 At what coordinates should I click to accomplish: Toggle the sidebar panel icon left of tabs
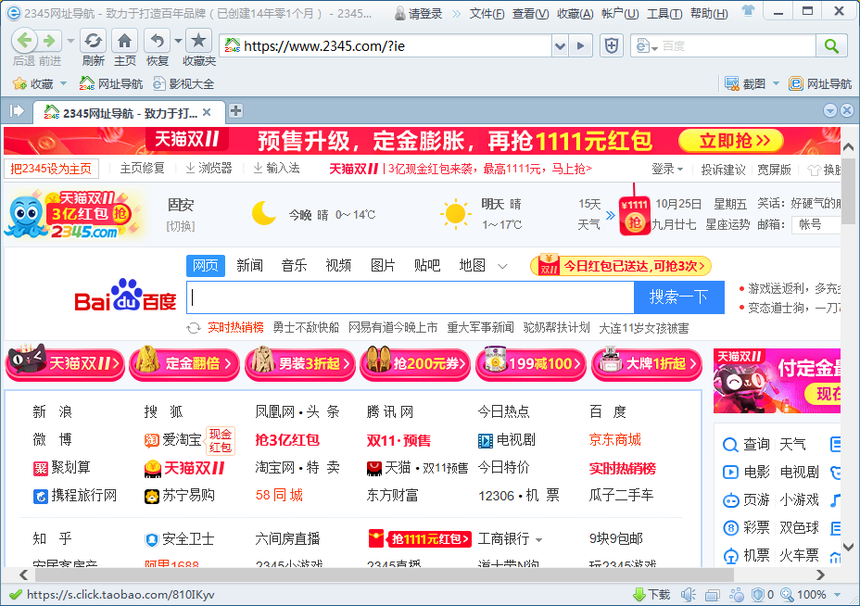tap(16, 111)
